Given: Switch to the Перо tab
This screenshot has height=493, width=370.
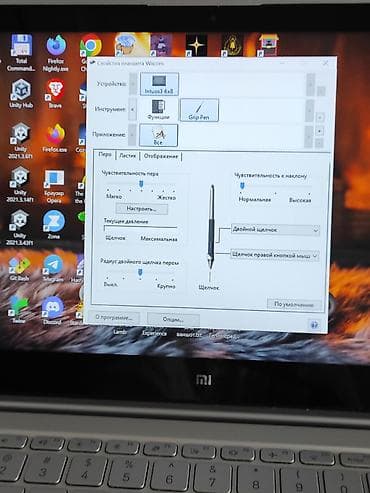Looking at the screenshot, I should pyautogui.click(x=105, y=155).
